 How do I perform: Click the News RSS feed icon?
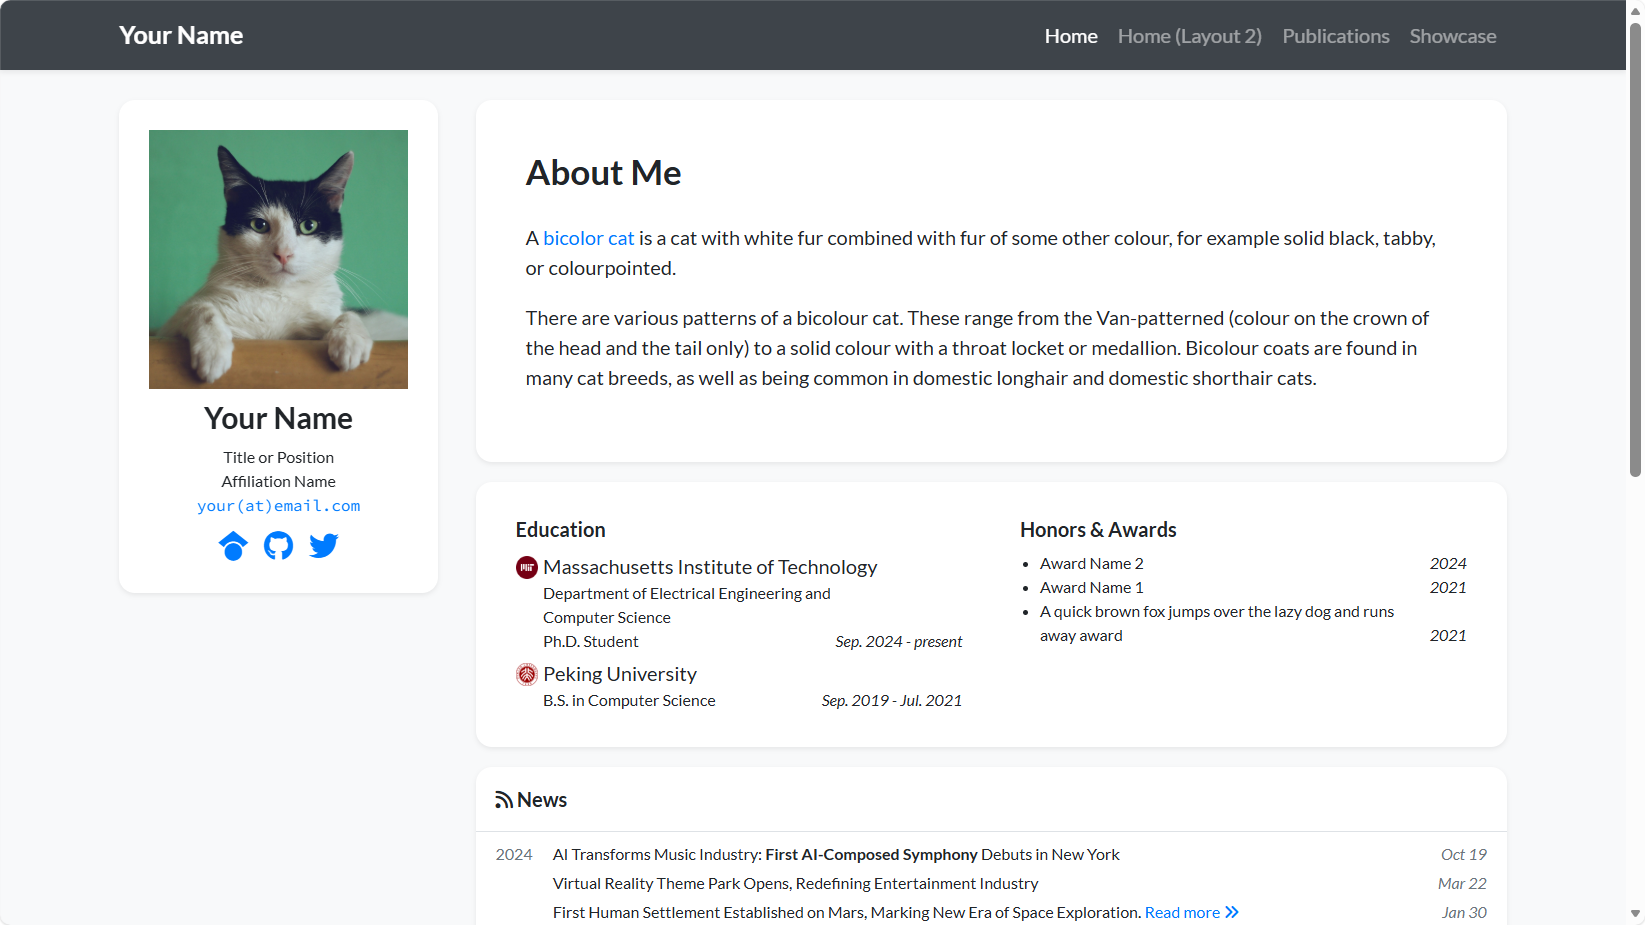coord(504,800)
